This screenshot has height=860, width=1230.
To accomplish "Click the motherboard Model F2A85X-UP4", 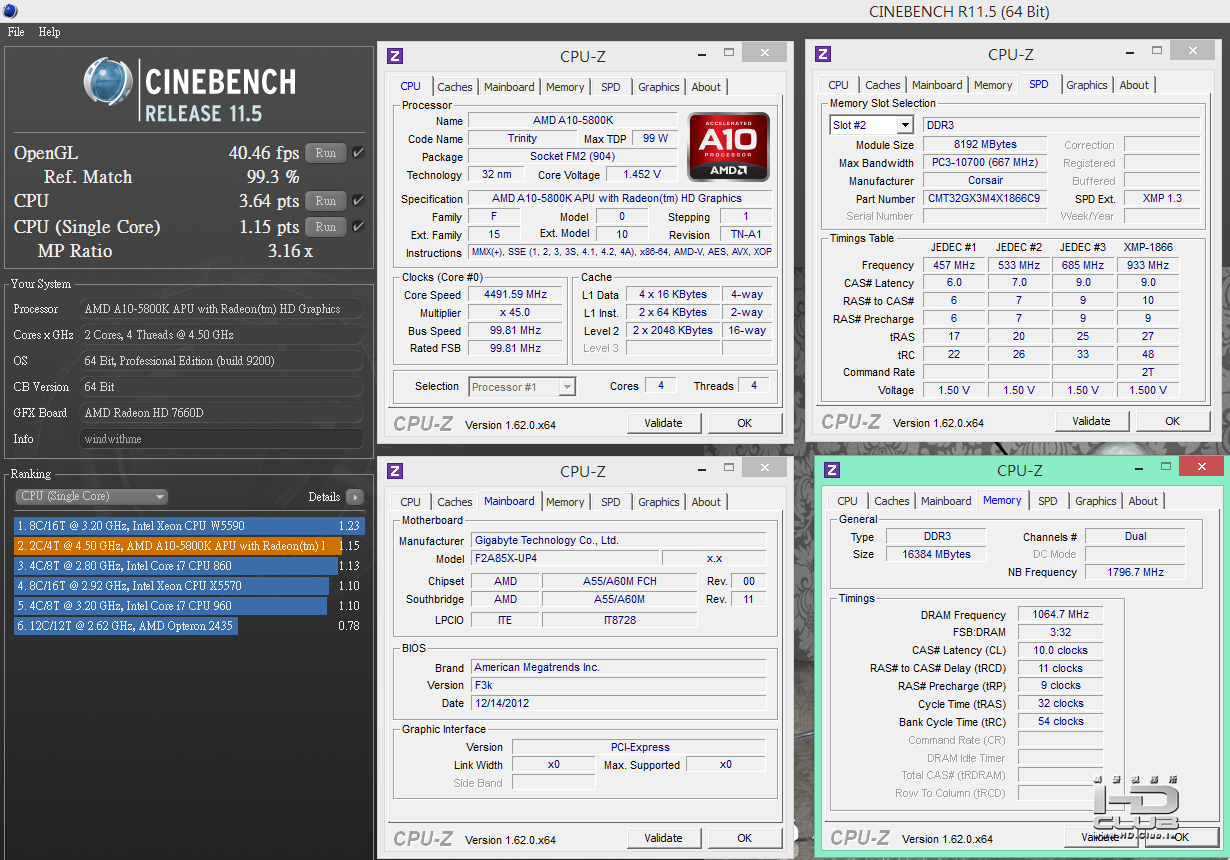I will 563,559.
